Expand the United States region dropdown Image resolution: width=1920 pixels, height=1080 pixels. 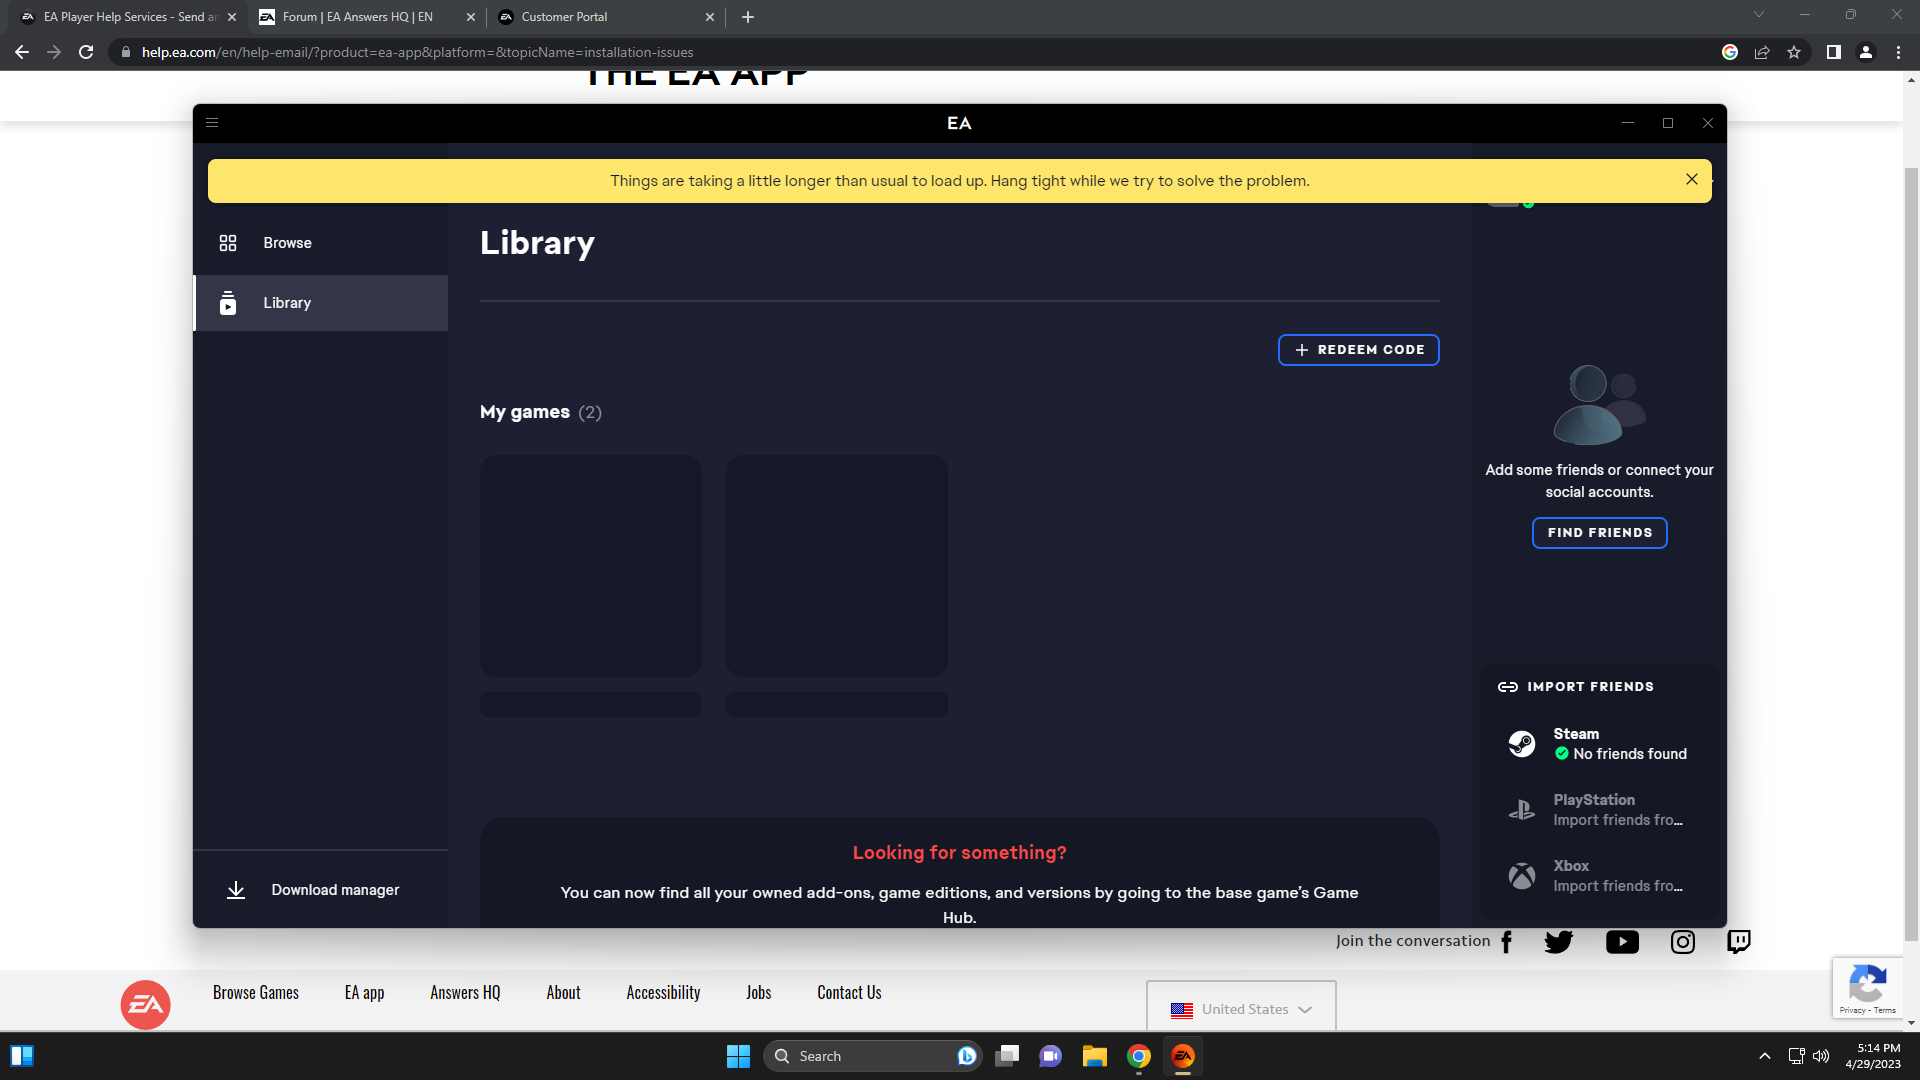[1241, 1009]
